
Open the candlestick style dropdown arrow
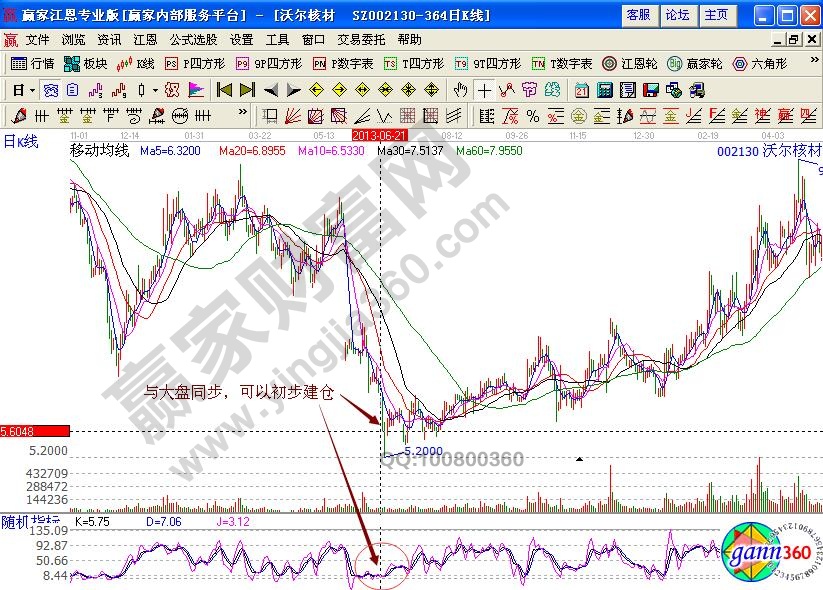[155, 89]
